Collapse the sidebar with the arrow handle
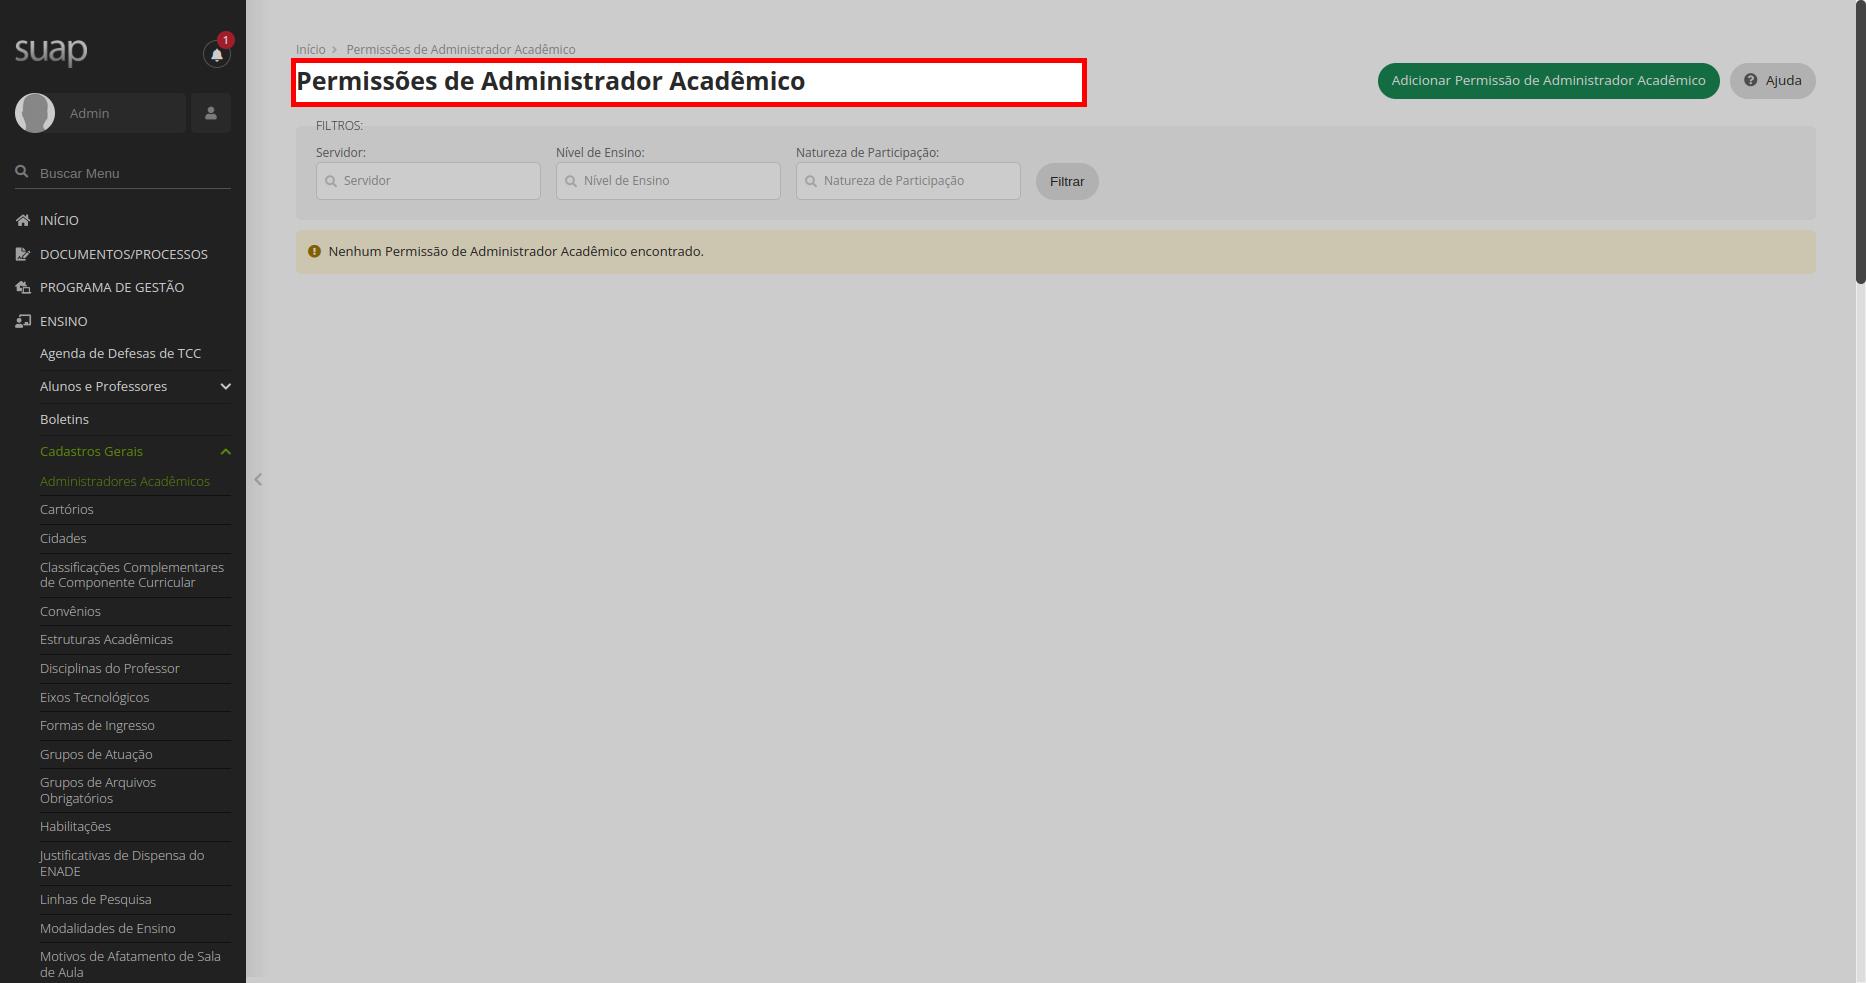 (x=258, y=480)
